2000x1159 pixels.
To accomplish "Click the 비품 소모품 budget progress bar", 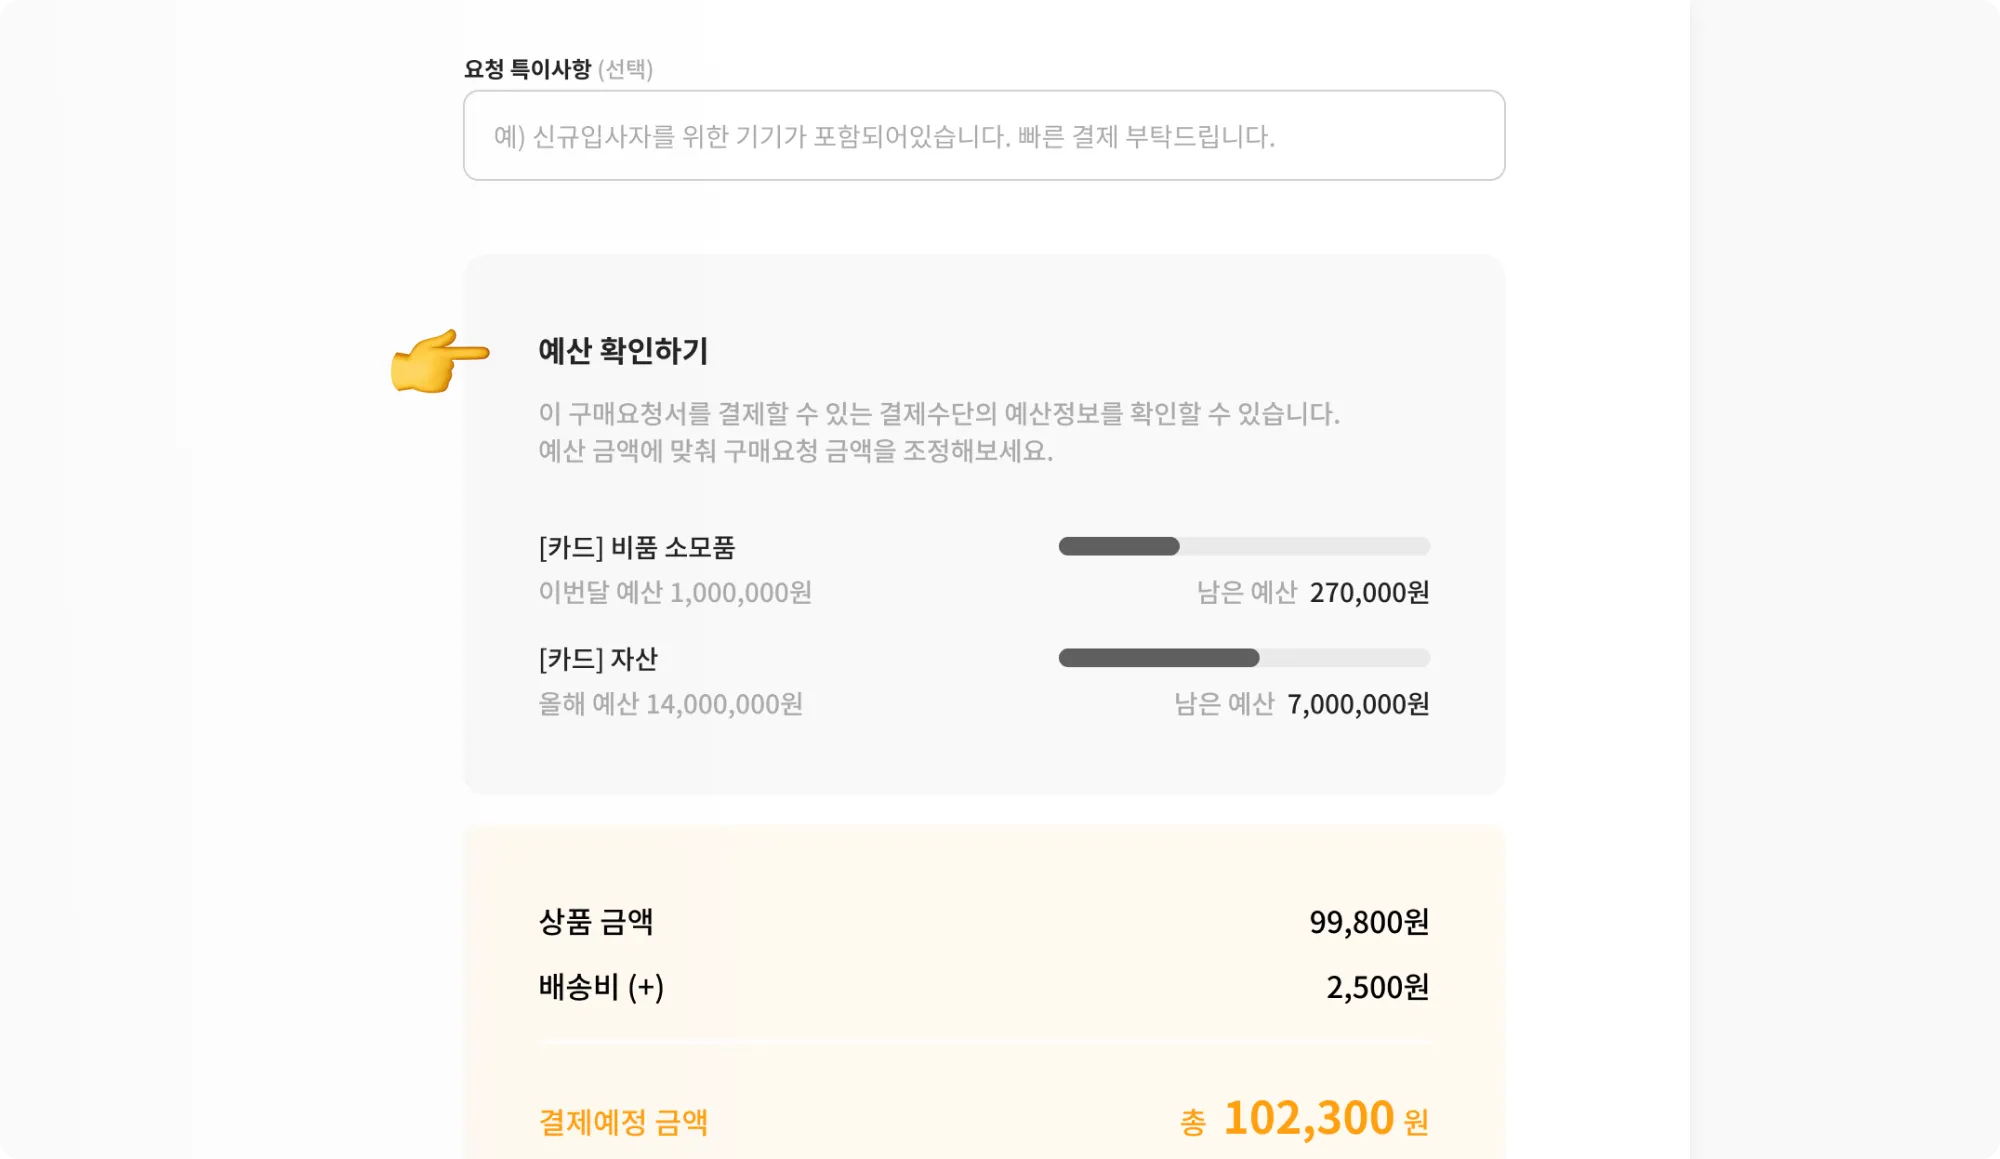I will tap(1243, 546).
